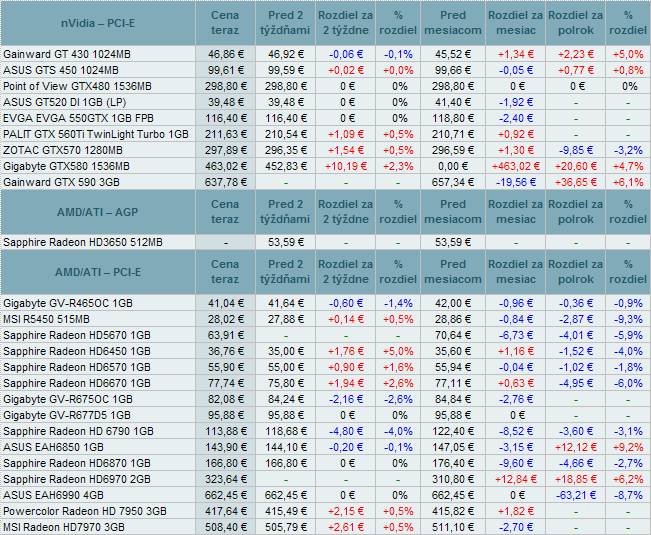Click -63,21 € half-year difference for EAH6990
The width and height of the screenshot is (651, 535).
pyautogui.click(x=576, y=495)
